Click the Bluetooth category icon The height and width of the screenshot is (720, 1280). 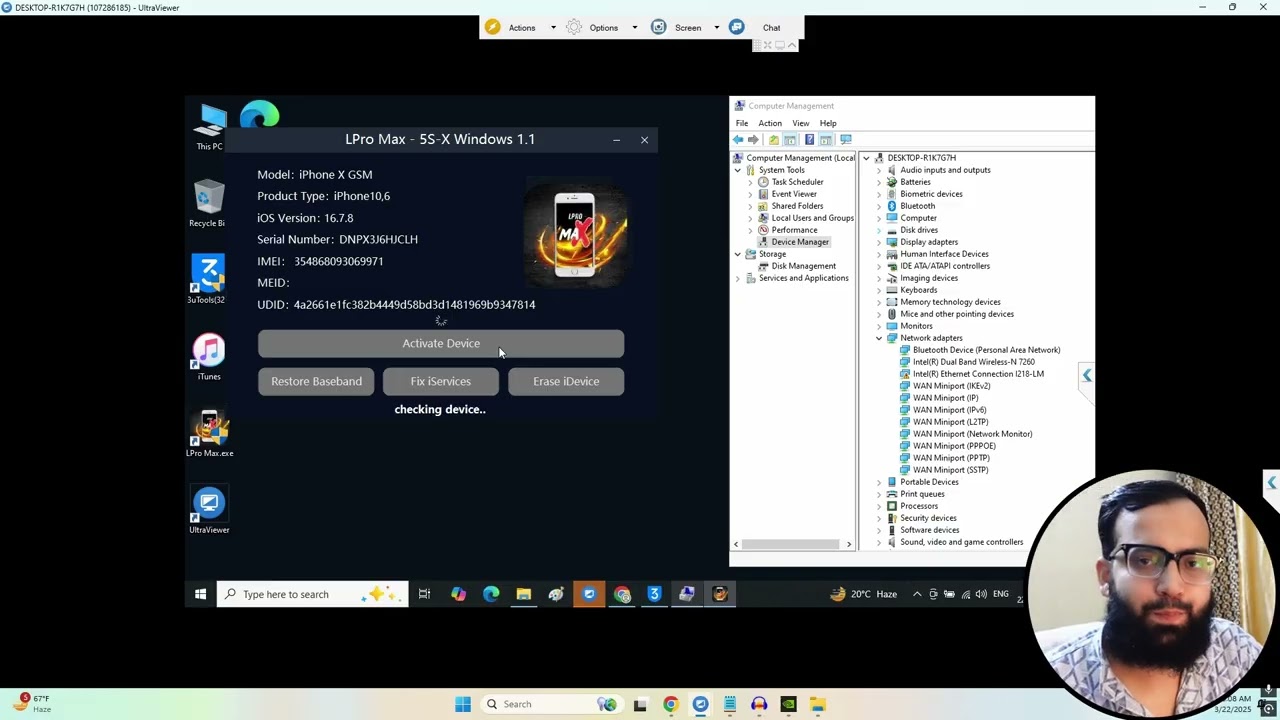click(892, 206)
